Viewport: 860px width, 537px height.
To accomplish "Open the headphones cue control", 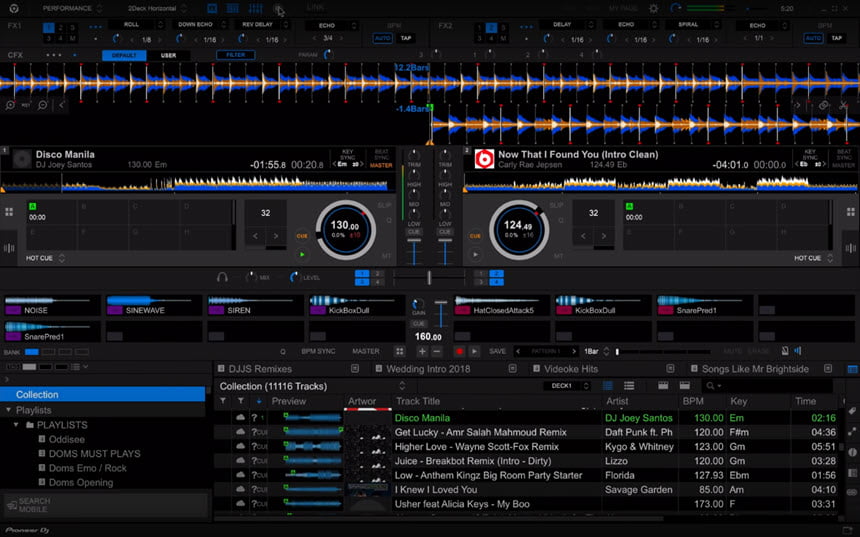I will pos(222,277).
